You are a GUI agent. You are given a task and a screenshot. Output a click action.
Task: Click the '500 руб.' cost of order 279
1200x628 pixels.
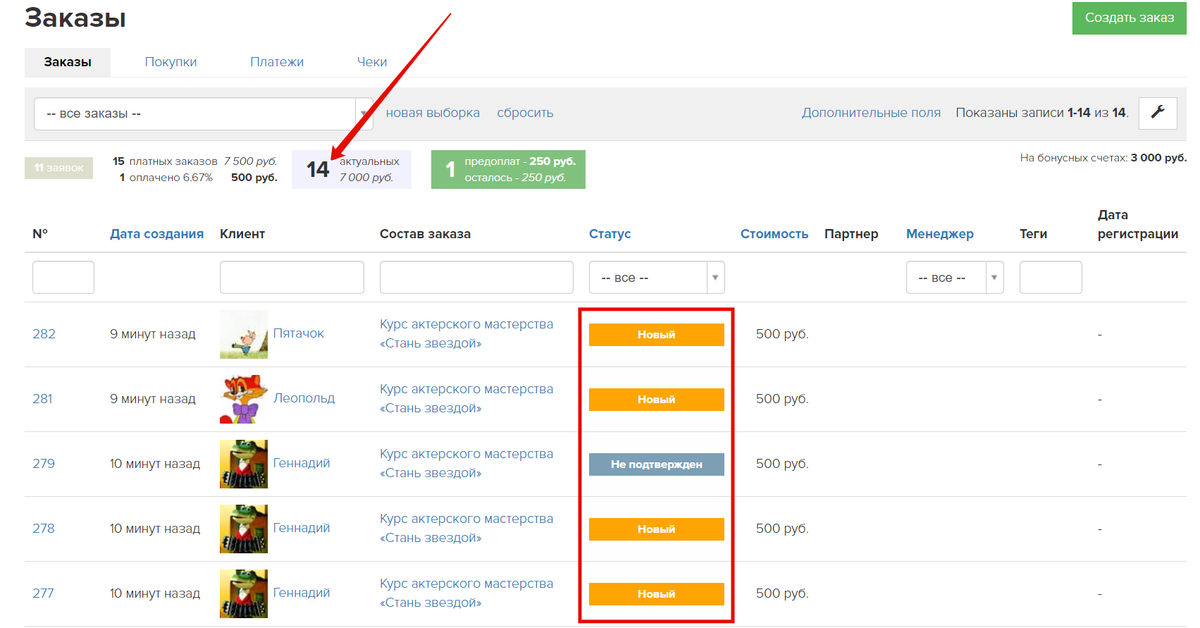point(782,464)
